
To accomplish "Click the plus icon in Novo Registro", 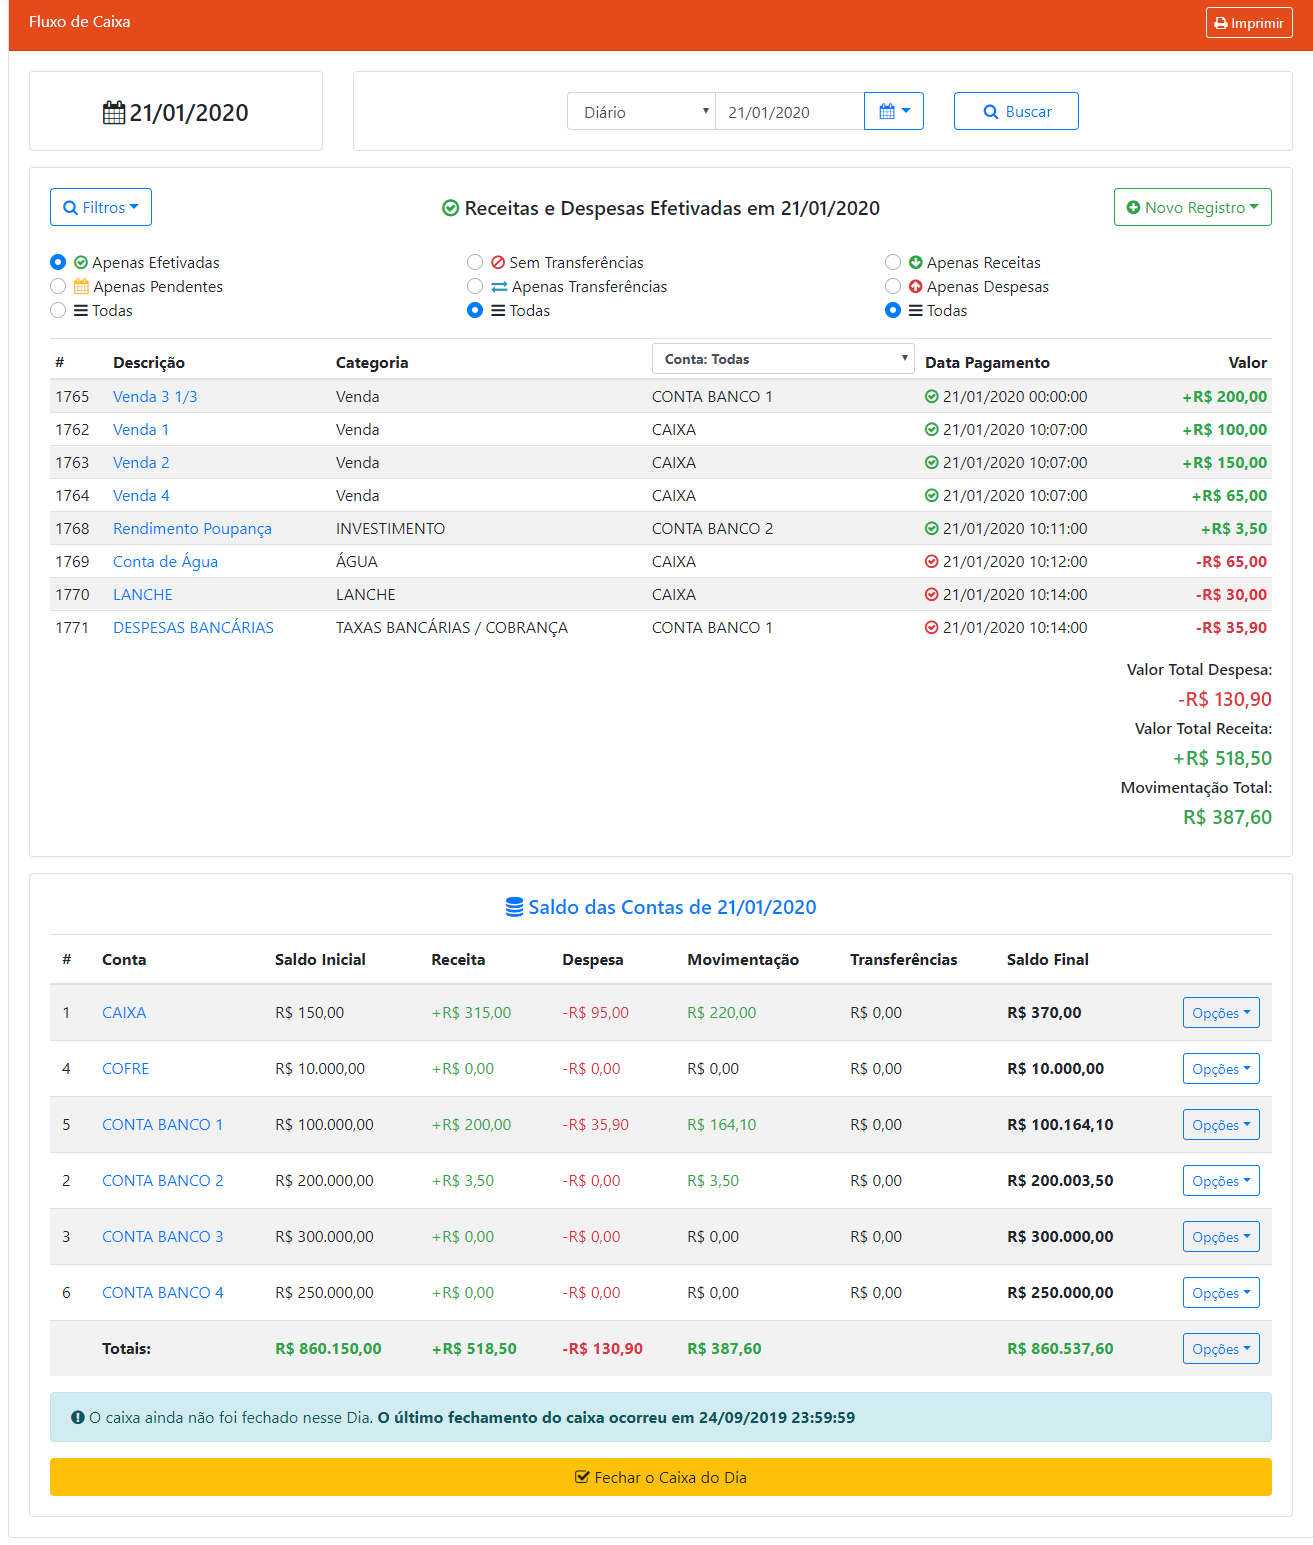I will [1133, 208].
